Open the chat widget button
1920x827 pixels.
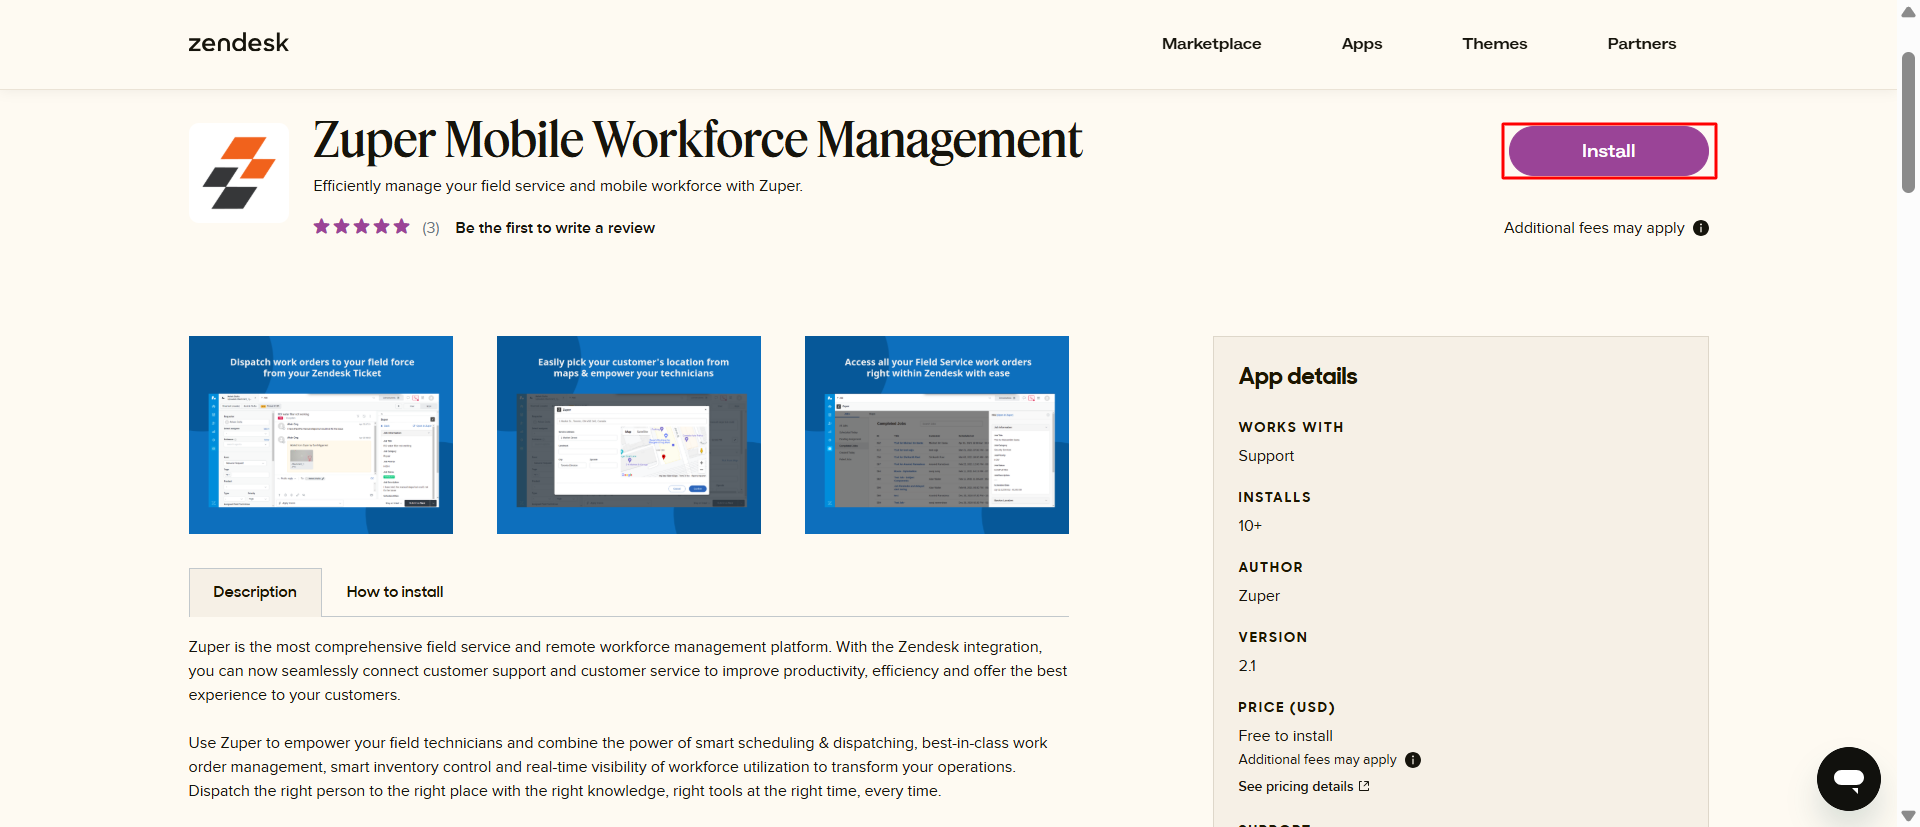click(1849, 779)
